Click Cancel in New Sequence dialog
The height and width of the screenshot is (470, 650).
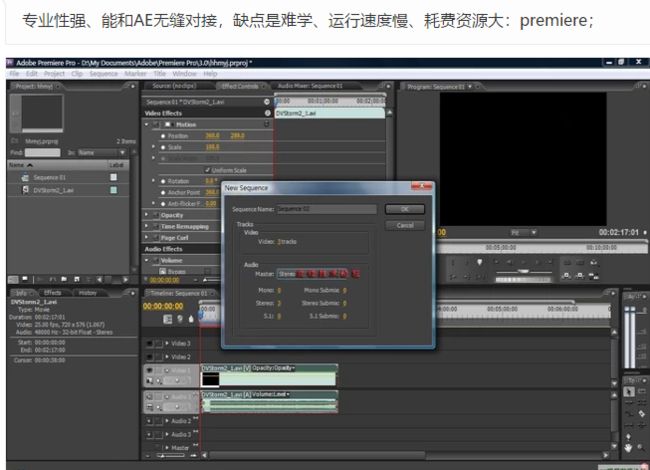[x=405, y=225]
